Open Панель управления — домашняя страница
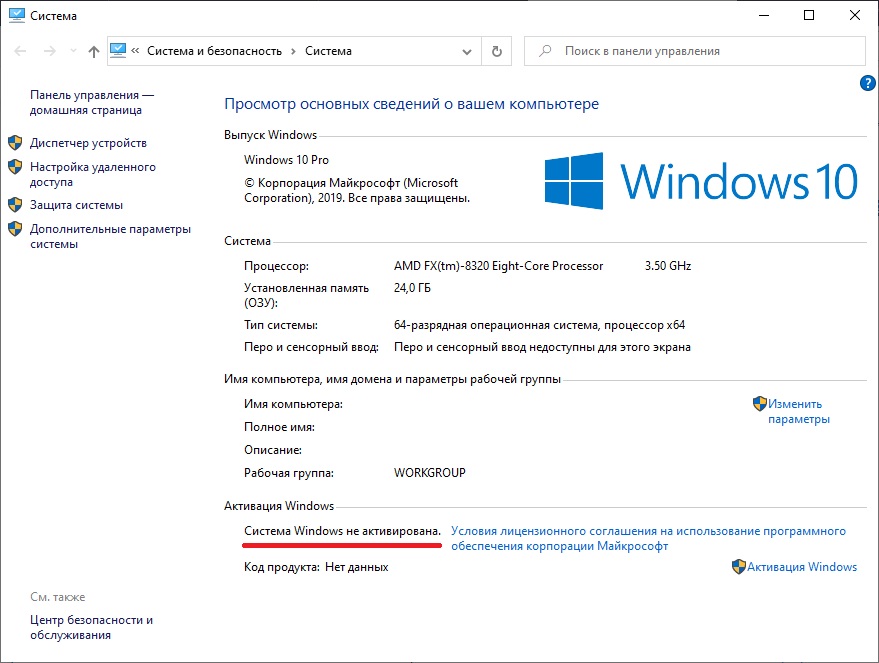Image resolution: width=879 pixels, height=663 pixels. click(x=91, y=103)
